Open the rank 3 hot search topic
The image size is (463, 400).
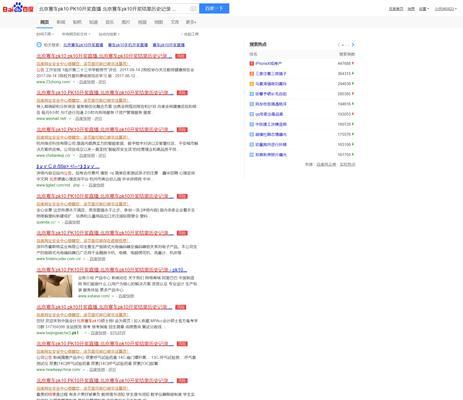(x=271, y=84)
